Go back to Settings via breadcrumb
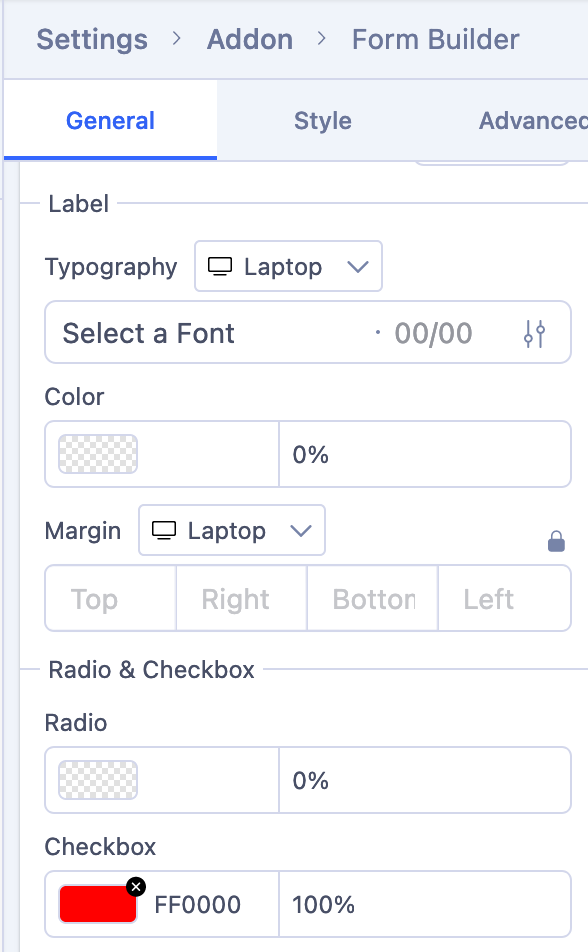 [91, 39]
